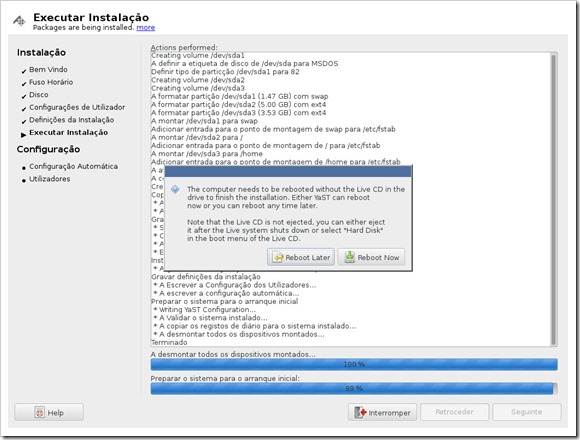Image resolution: width=580 pixels, height=440 pixels.
Task: Click the Configuração section heading
Action: pos(48,149)
